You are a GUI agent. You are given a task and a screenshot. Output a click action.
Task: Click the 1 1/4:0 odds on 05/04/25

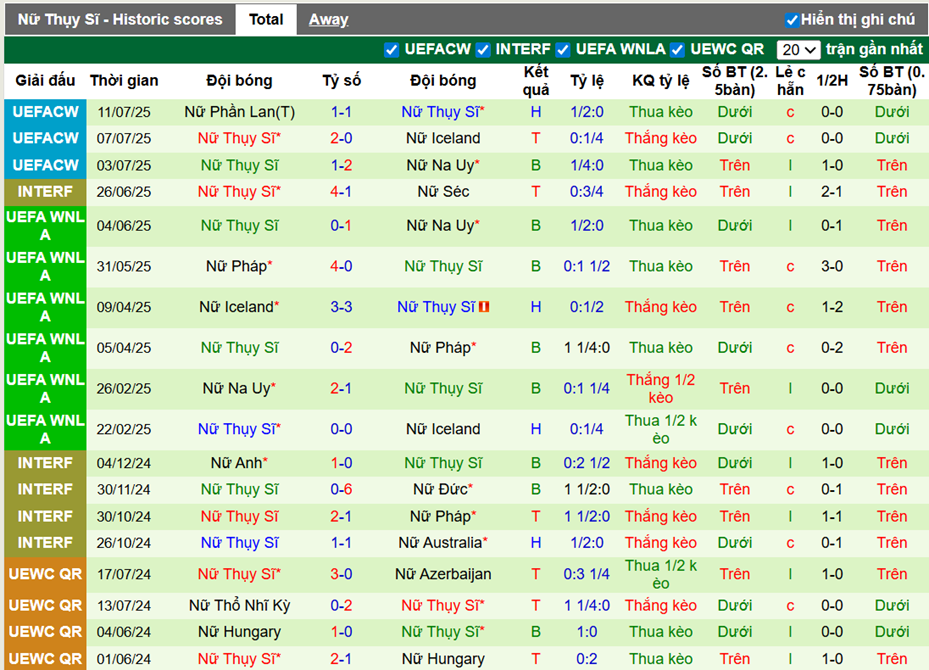coord(587,348)
